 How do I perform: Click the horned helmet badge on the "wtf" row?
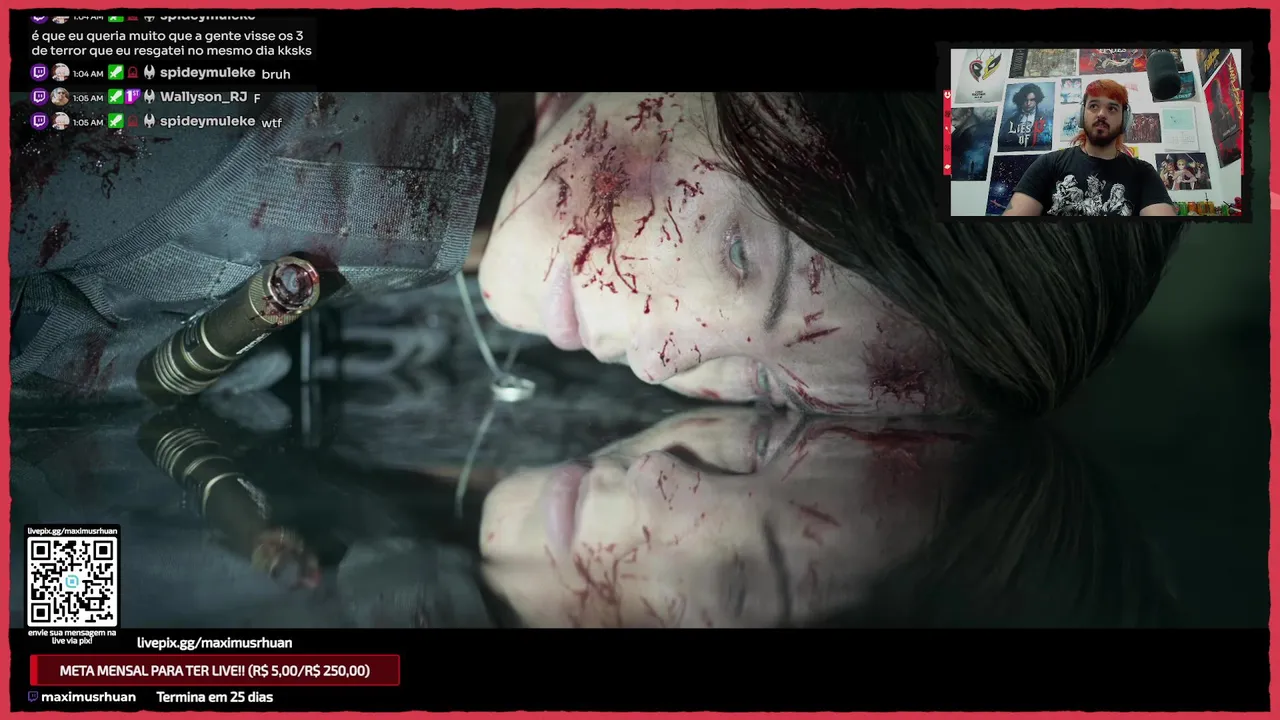coord(149,121)
